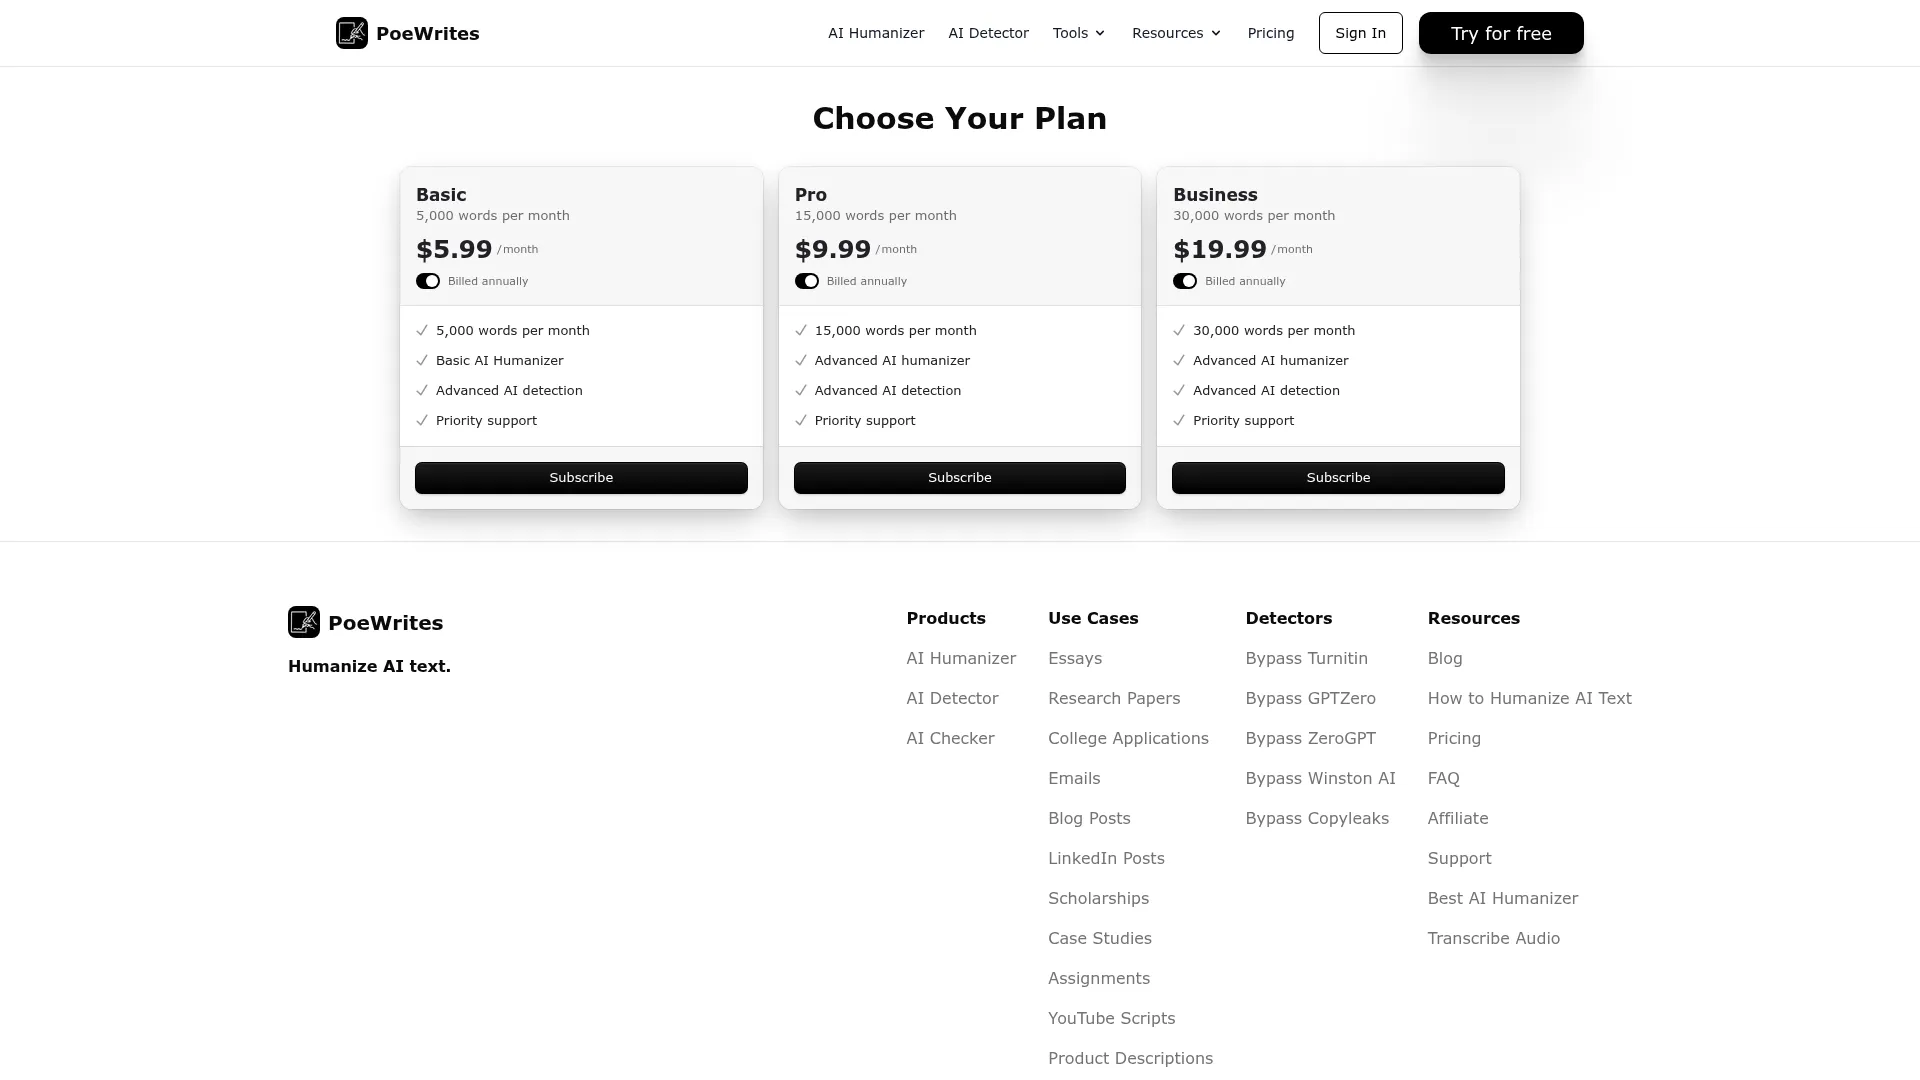Viewport: 1920px width, 1080px height.
Task: Click the PoeWrites logo in the footer
Action: click(x=365, y=622)
